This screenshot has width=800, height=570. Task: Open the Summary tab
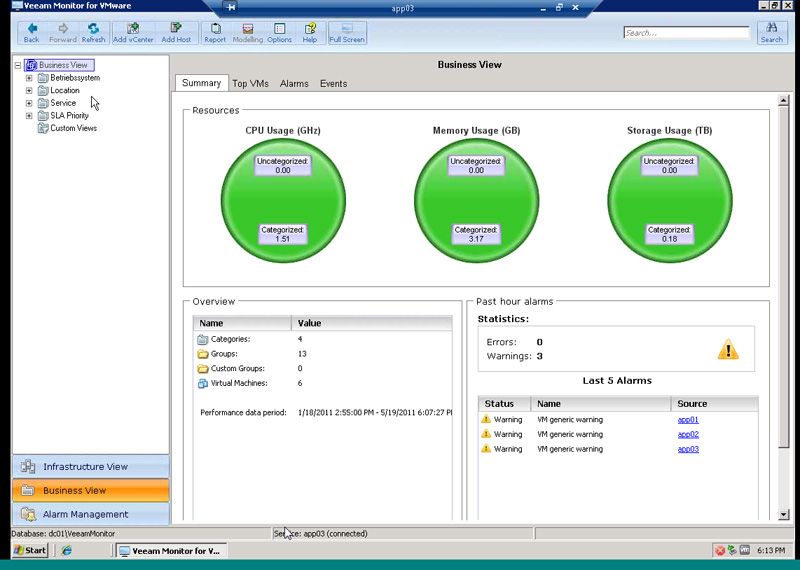(x=202, y=83)
